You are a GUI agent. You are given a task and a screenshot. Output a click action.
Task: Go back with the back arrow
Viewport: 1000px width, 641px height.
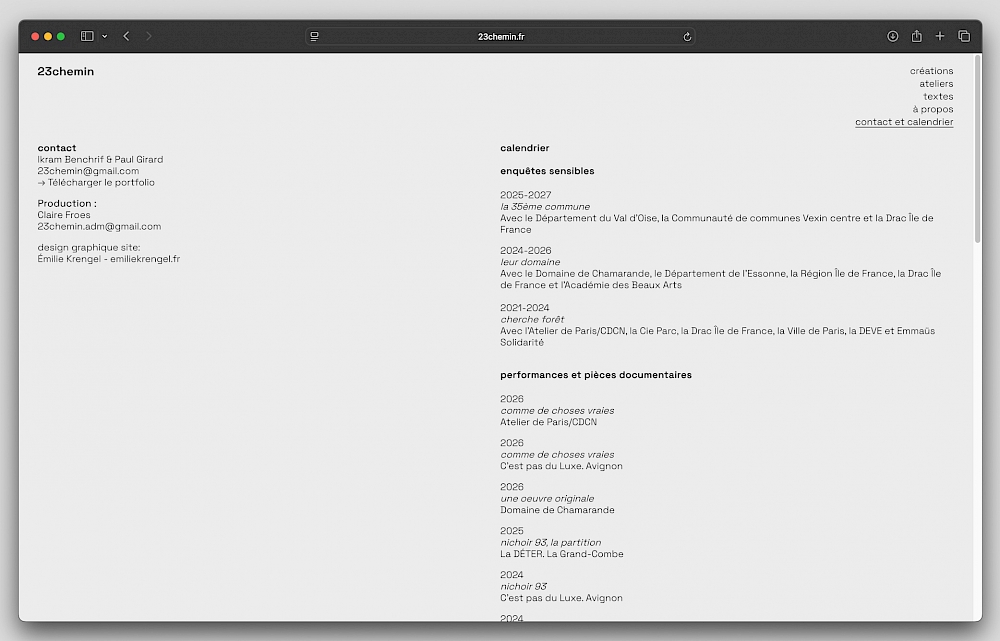click(x=126, y=36)
